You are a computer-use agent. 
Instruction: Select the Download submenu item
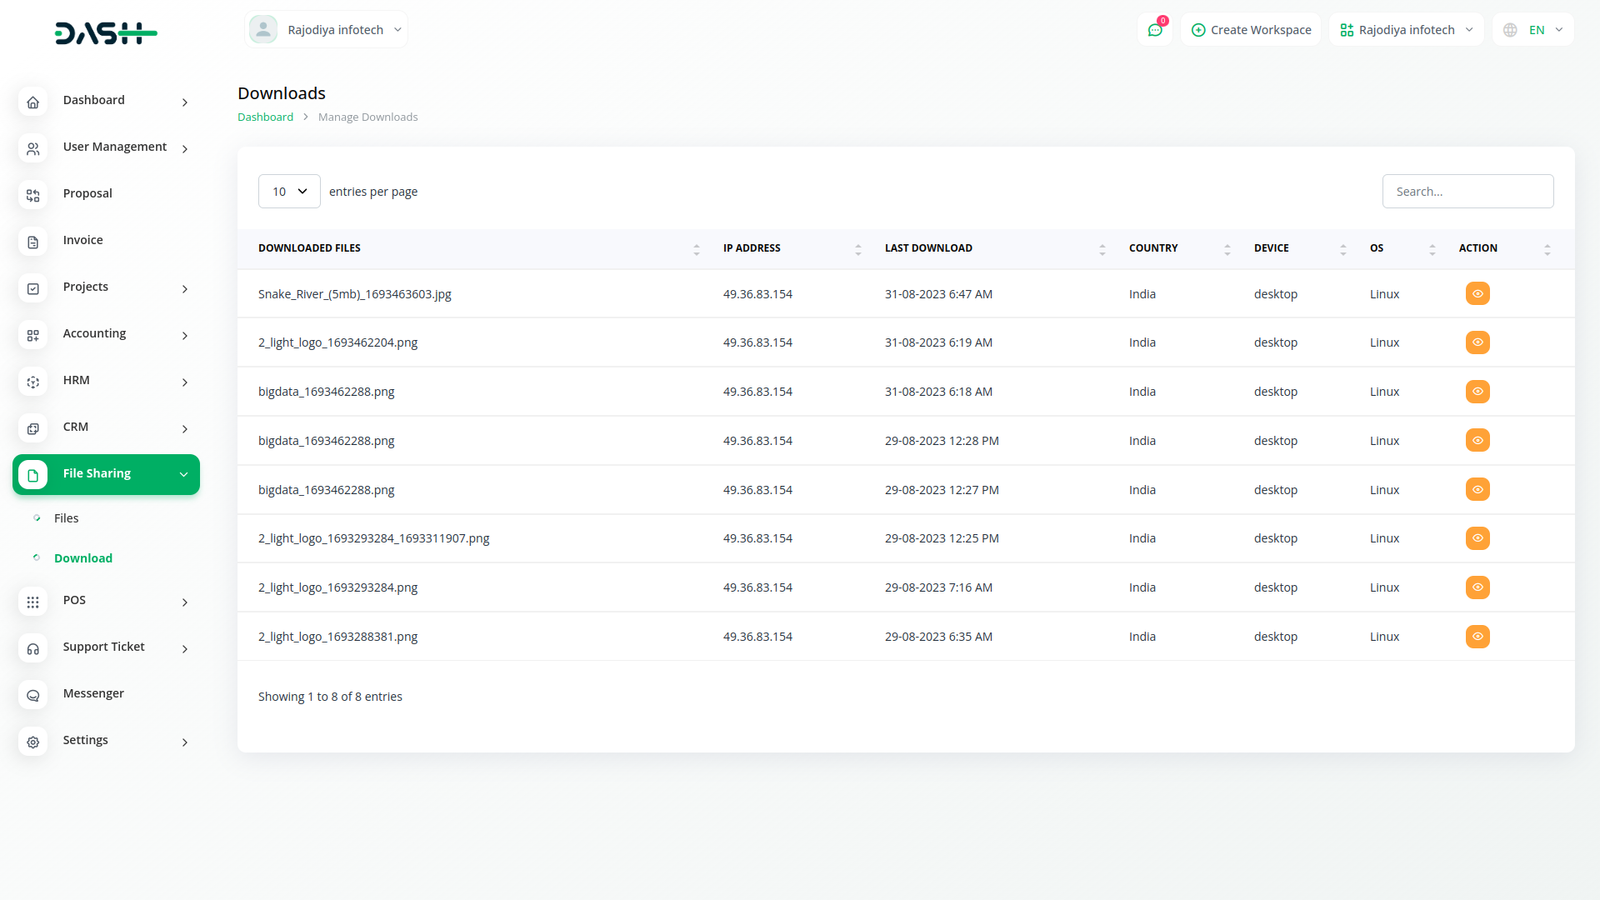83,558
